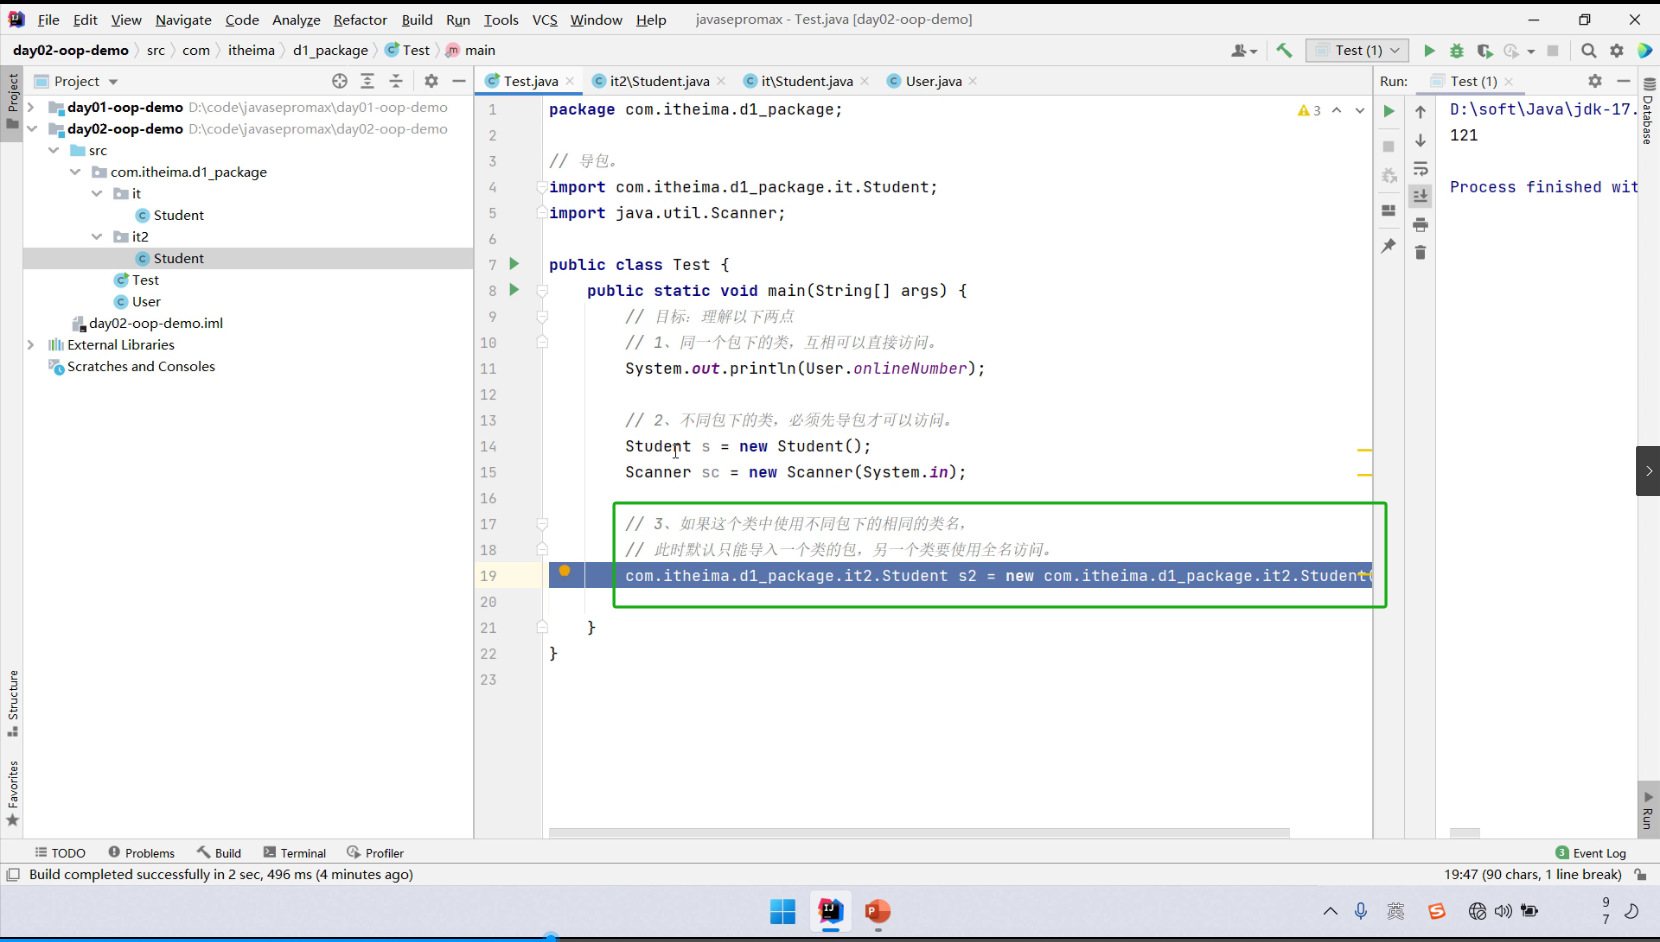Switch to User.java editor tab
Screen dimensions: 1660x942
point(933,81)
